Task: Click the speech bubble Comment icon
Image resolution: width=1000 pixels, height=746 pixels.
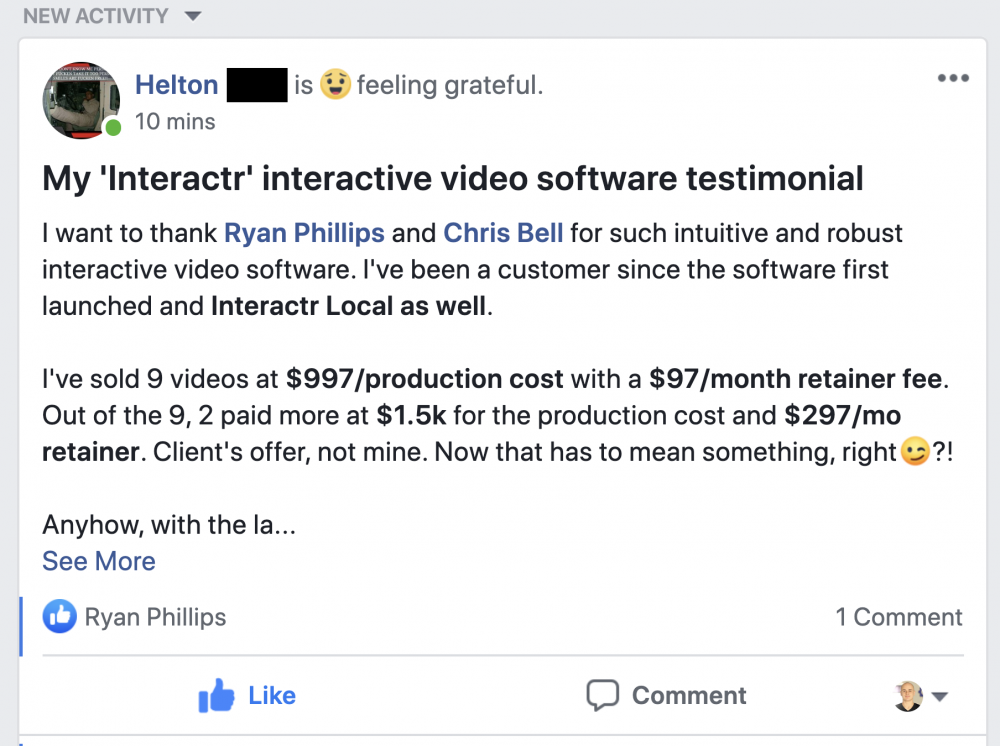Action: tap(602, 695)
